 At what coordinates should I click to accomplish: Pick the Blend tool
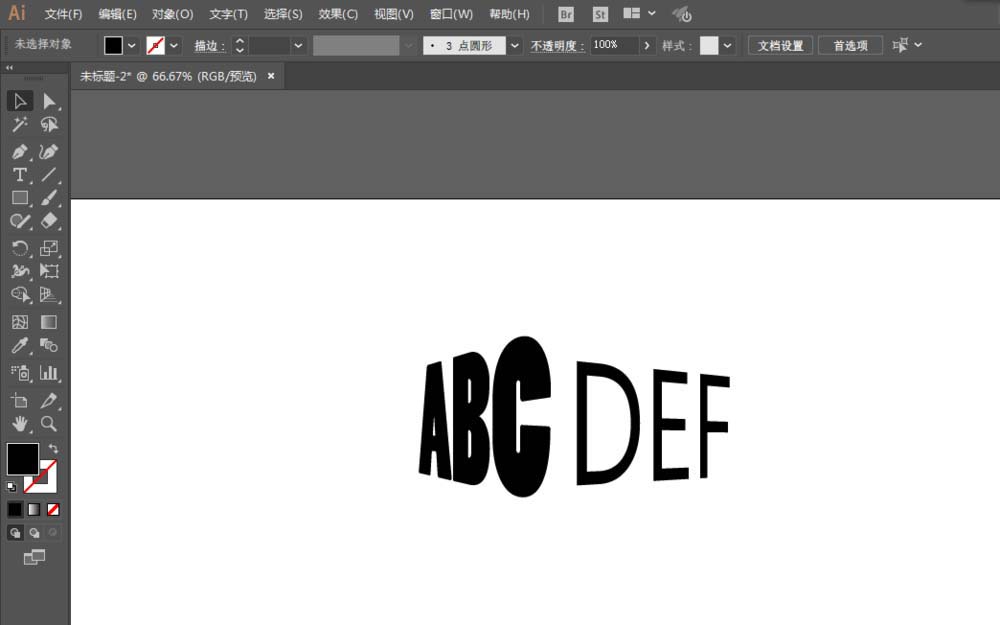coord(49,346)
